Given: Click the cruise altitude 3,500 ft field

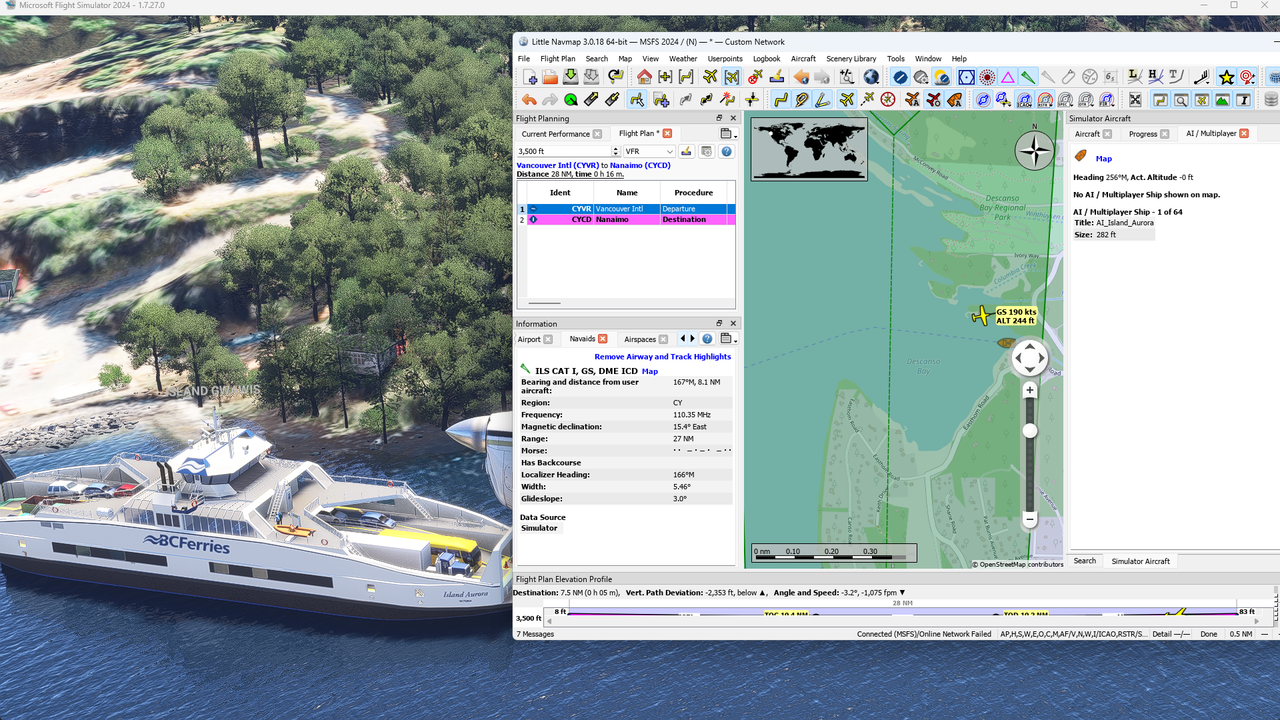Looking at the screenshot, I should [x=563, y=152].
